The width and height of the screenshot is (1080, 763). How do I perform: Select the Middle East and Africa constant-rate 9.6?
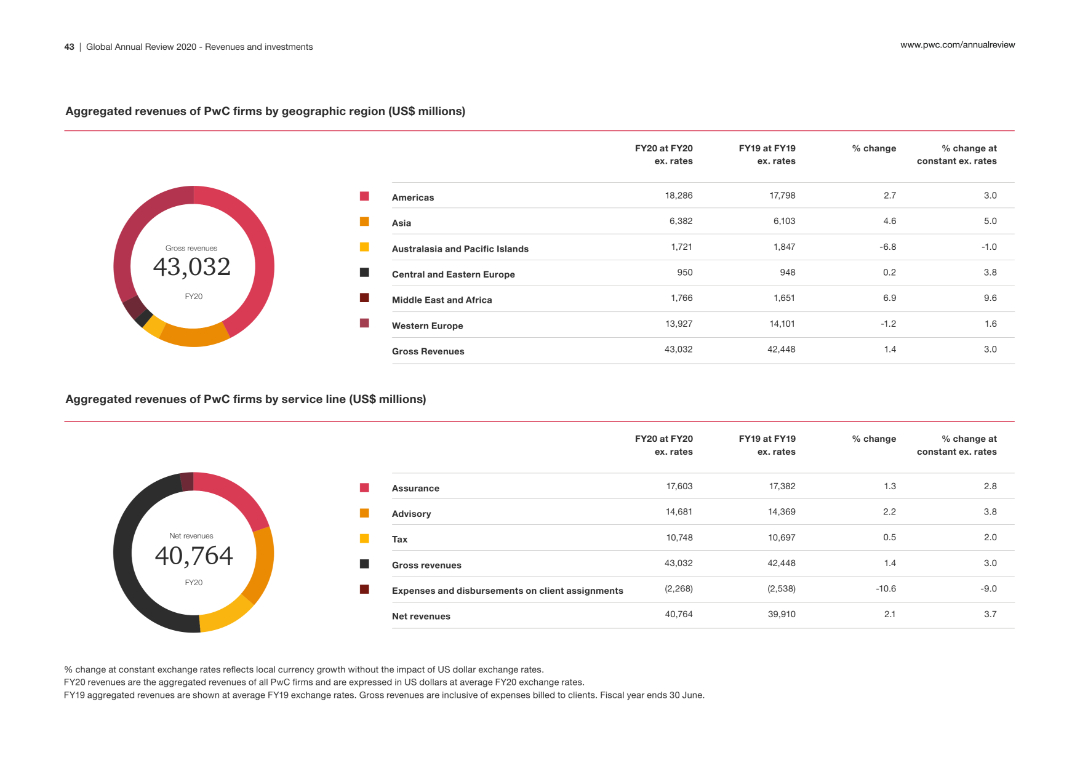tap(990, 298)
